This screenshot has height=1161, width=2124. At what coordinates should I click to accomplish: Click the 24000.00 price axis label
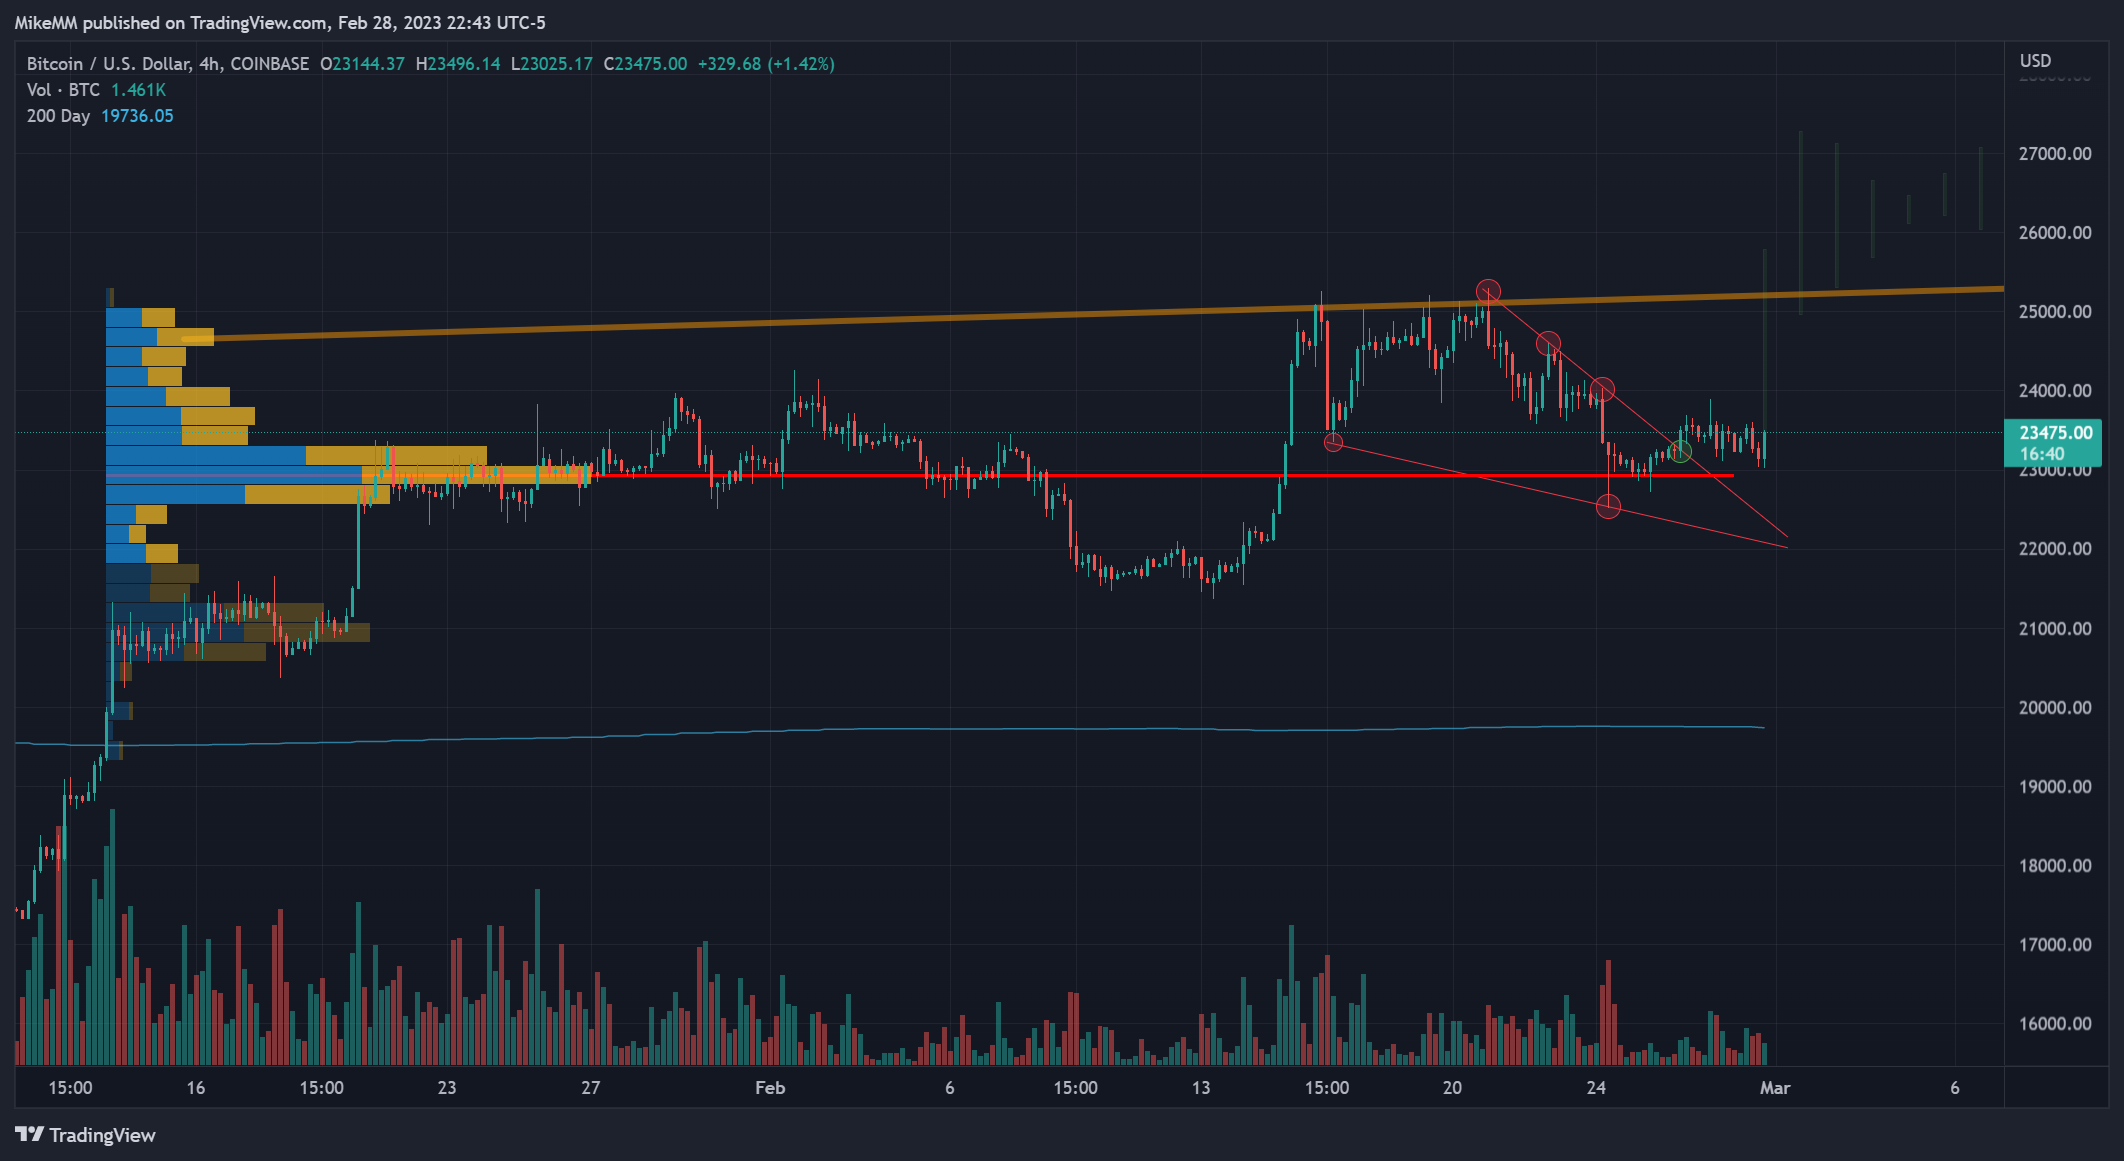tap(2055, 391)
